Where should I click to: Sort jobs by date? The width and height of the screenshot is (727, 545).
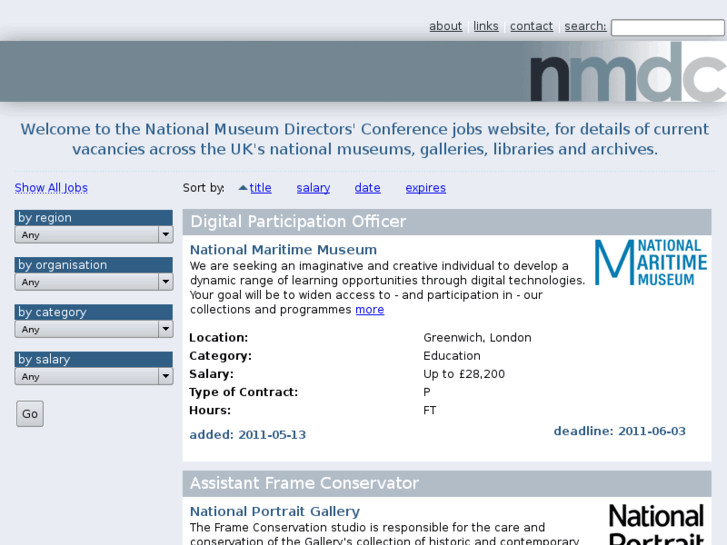pos(368,188)
